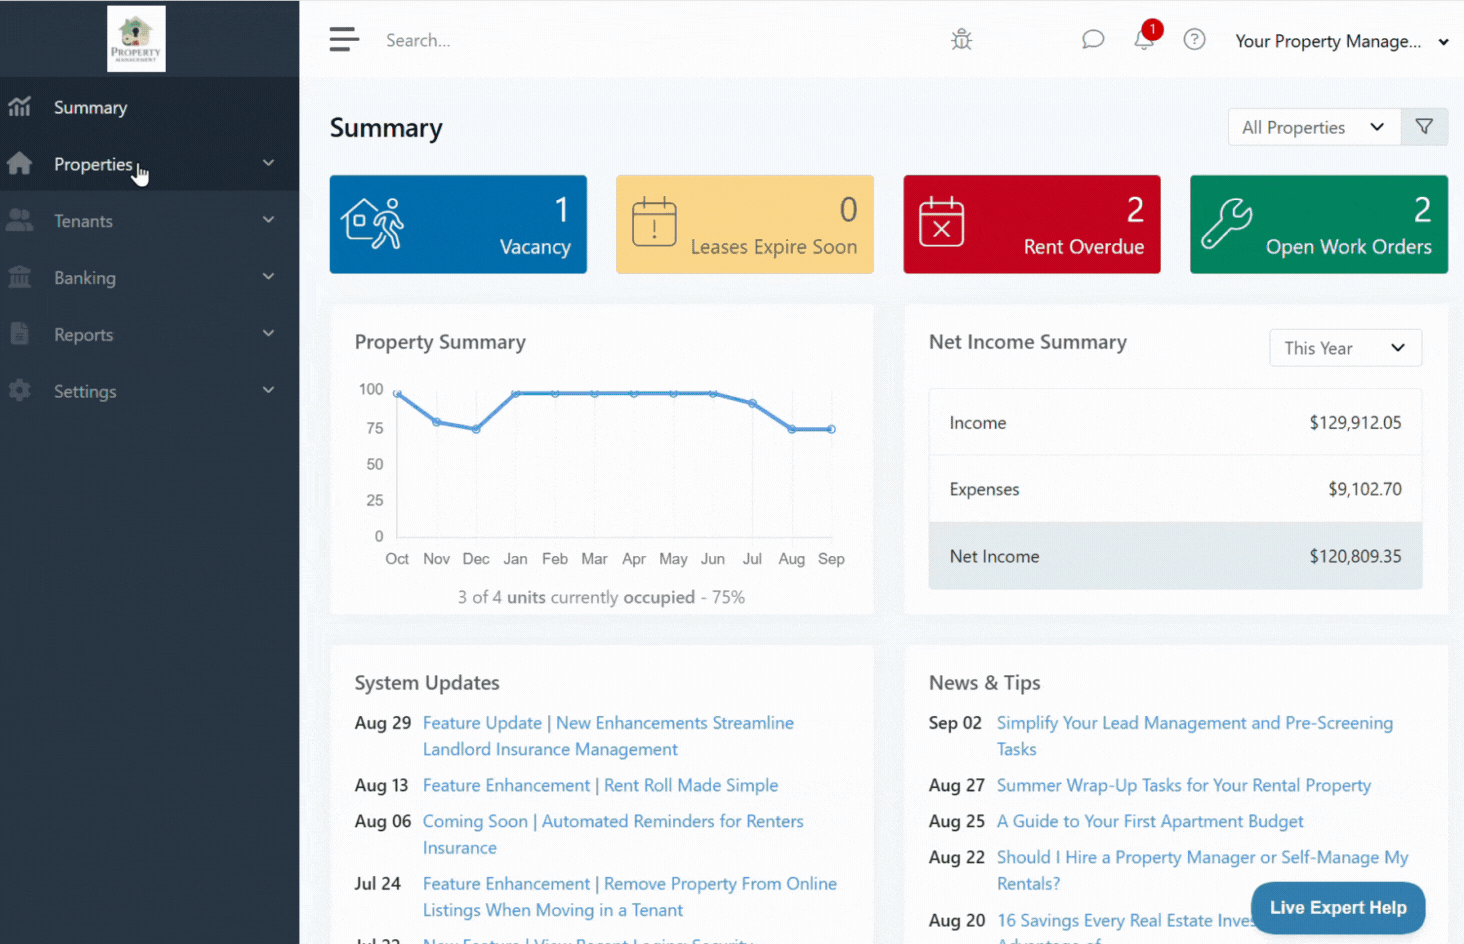Image resolution: width=1464 pixels, height=944 pixels.
Task: Click the Summary chart icon in sidebar
Action: (20, 107)
